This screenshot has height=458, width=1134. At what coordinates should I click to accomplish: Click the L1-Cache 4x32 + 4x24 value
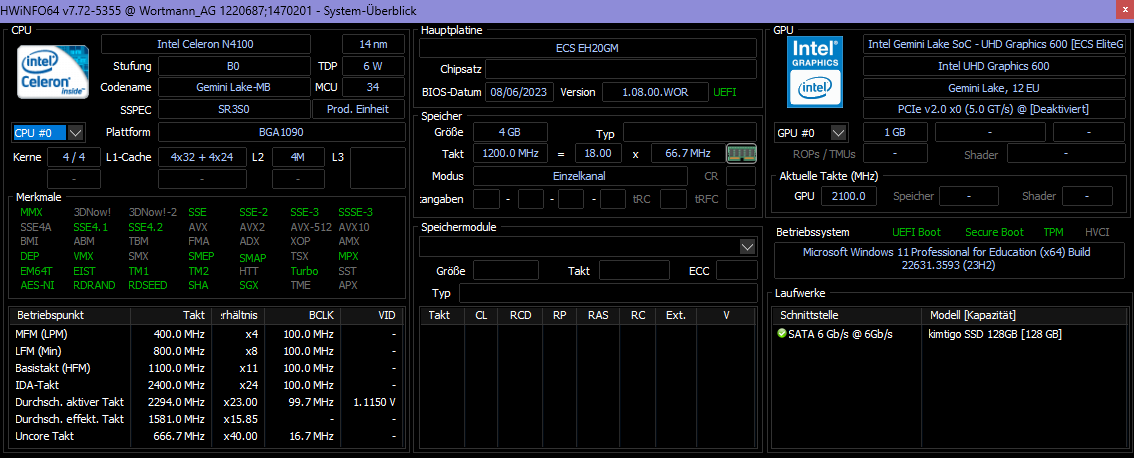202,157
